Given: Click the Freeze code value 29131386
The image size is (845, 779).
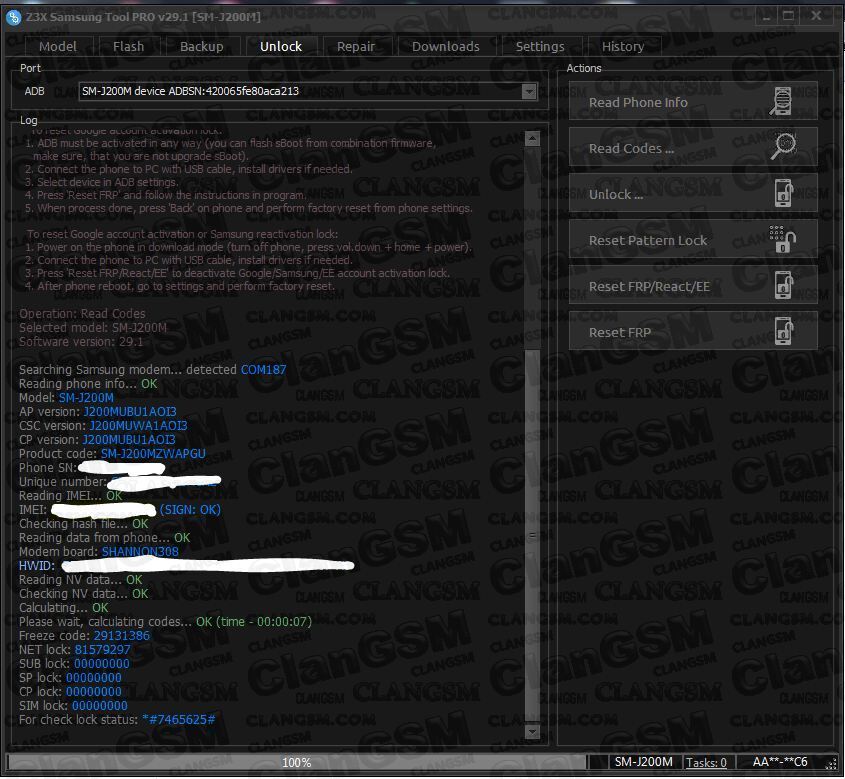Looking at the screenshot, I should pyautogui.click(x=122, y=636).
